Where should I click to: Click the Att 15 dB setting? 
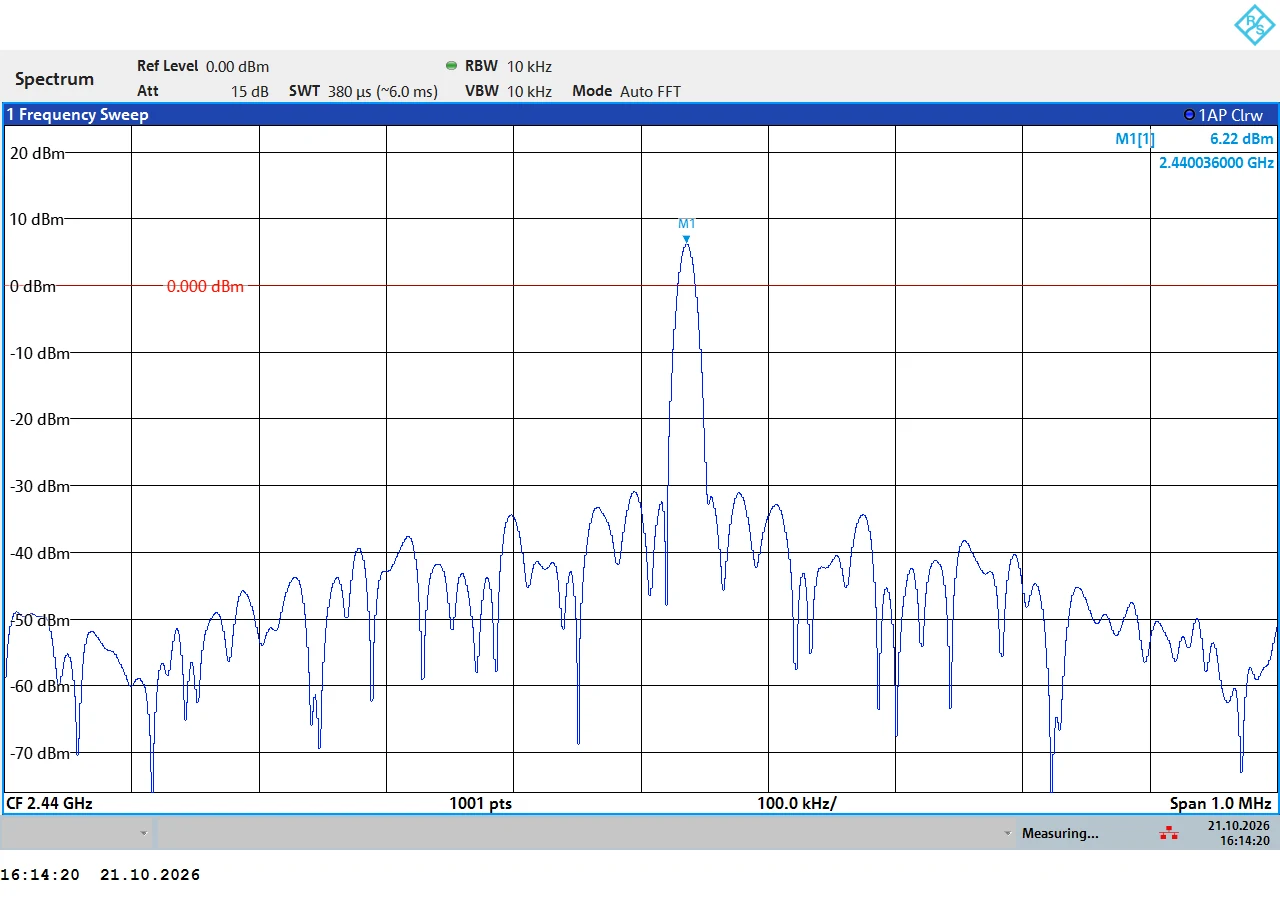tap(203, 91)
